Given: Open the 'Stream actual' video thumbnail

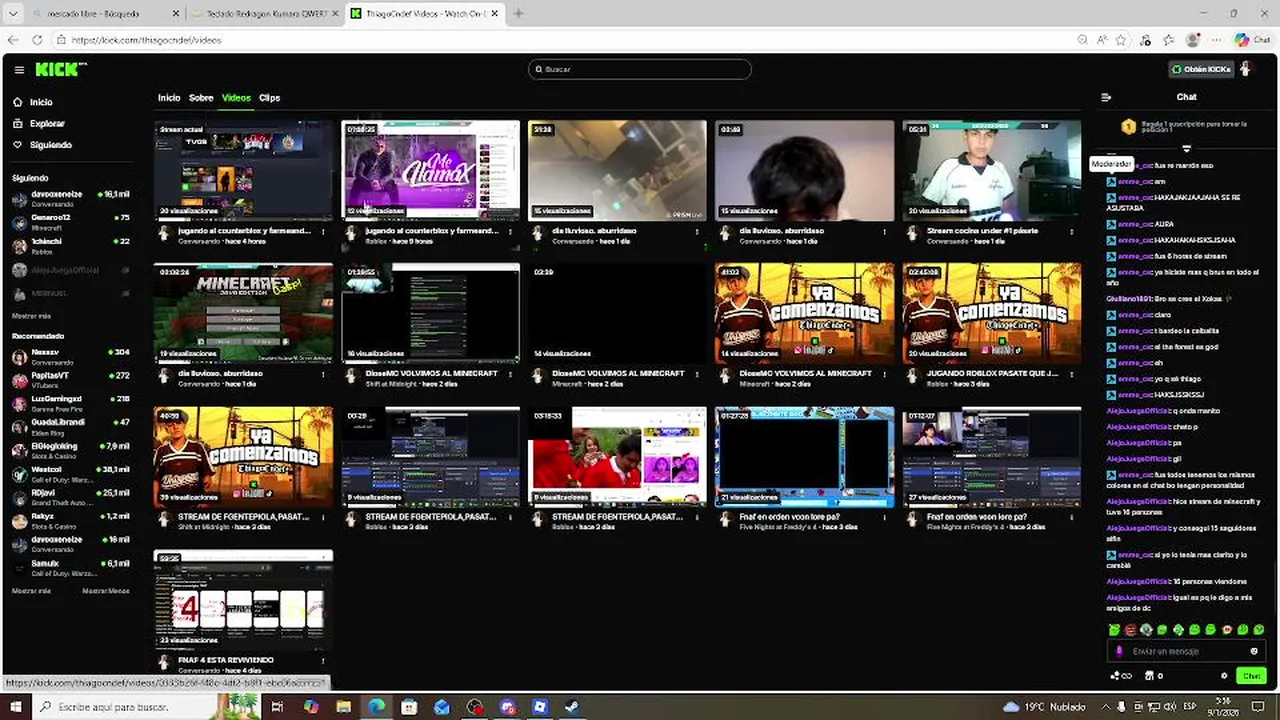Looking at the screenshot, I should point(243,170).
